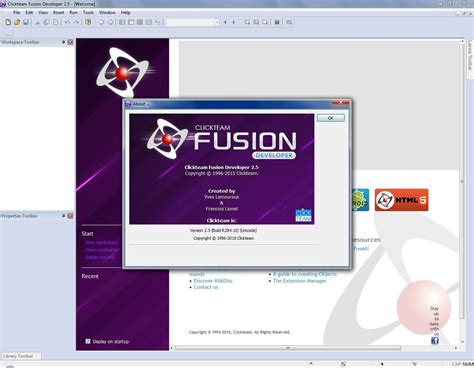Click the Open folder toolbar icon
The height and width of the screenshot is (368, 474).
point(17,22)
